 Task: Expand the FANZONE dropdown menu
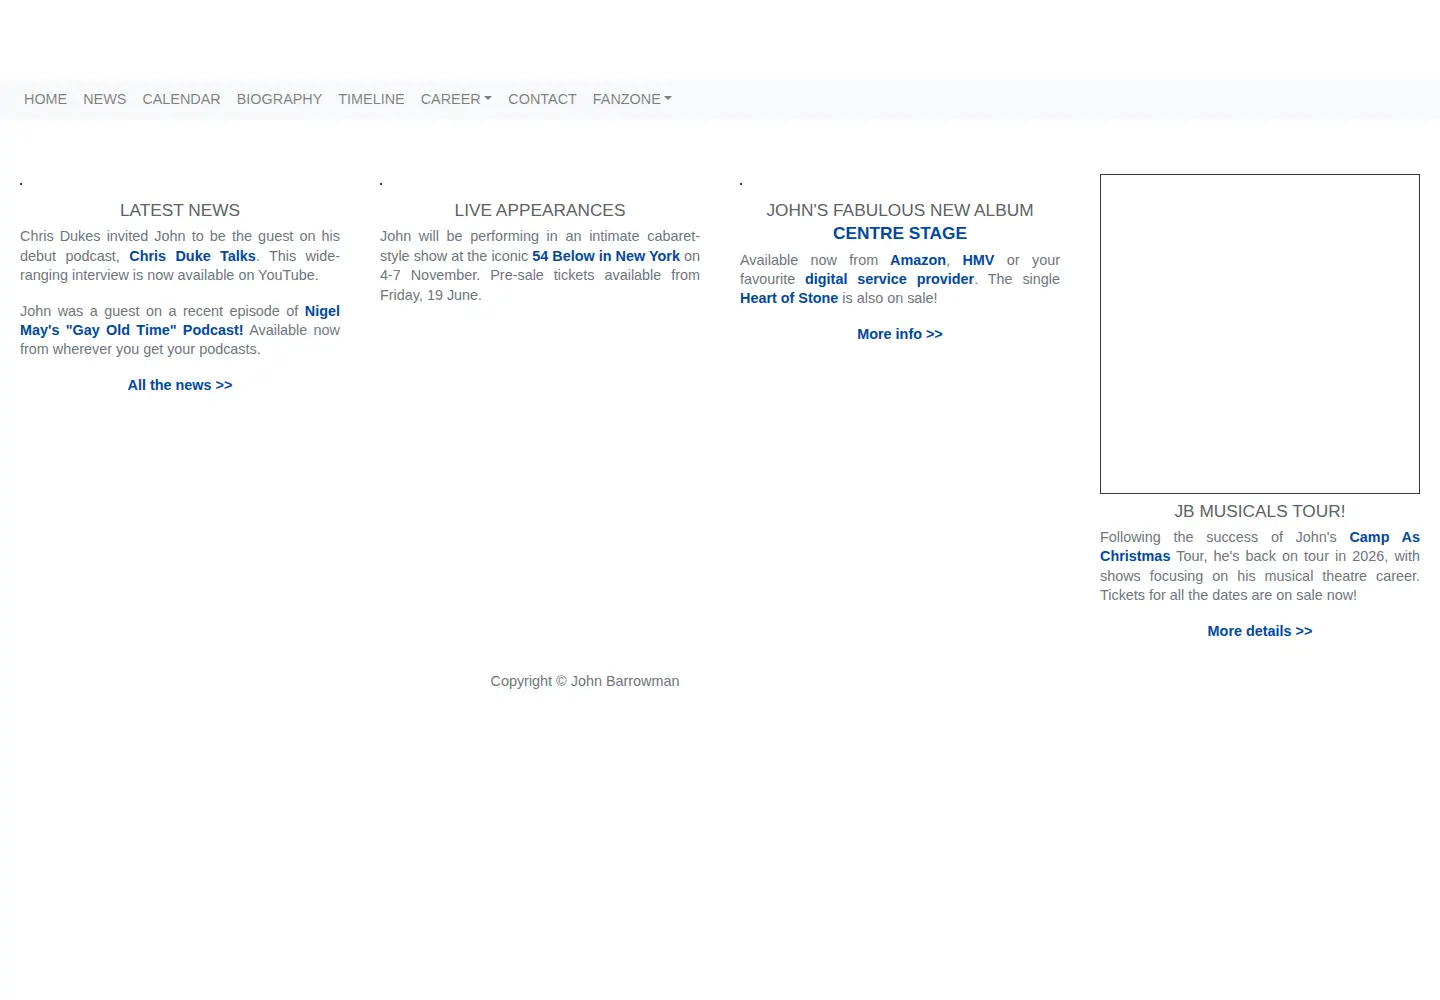pyautogui.click(x=632, y=99)
